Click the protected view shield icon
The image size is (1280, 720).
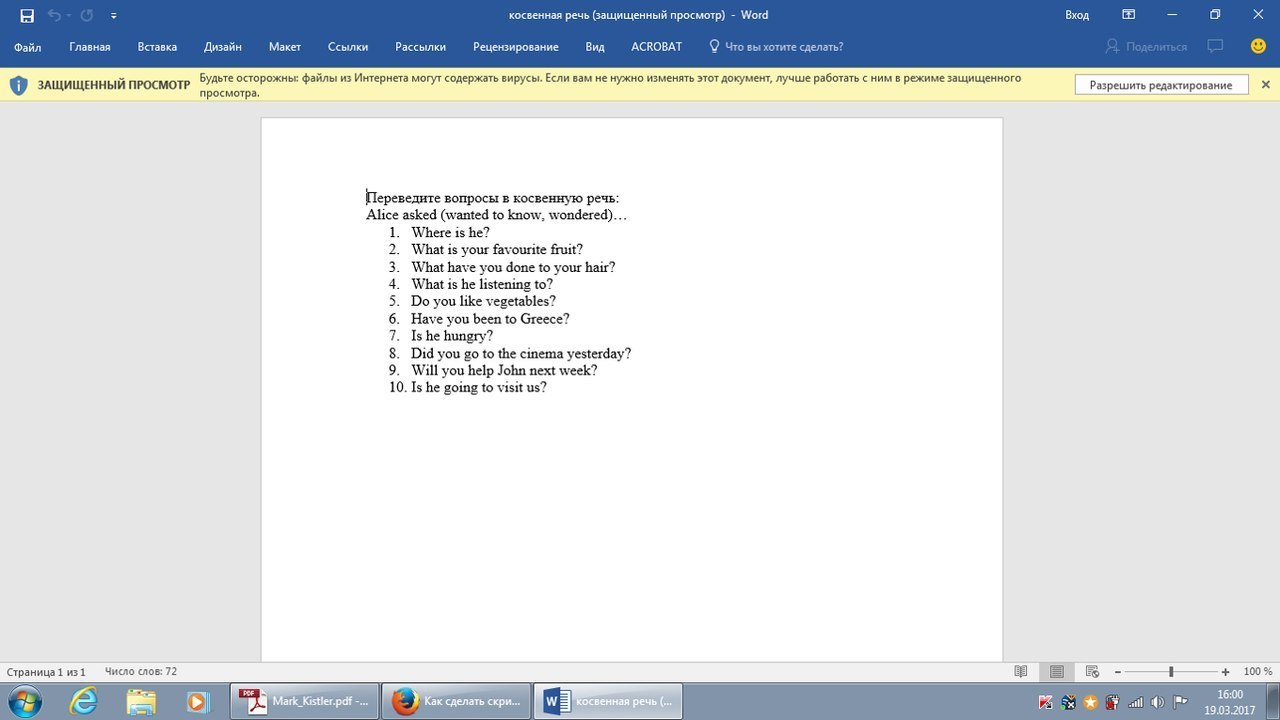point(19,85)
